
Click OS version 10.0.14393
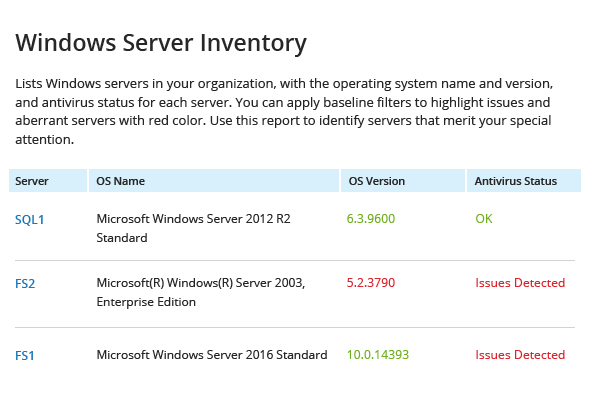pyautogui.click(x=377, y=355)
